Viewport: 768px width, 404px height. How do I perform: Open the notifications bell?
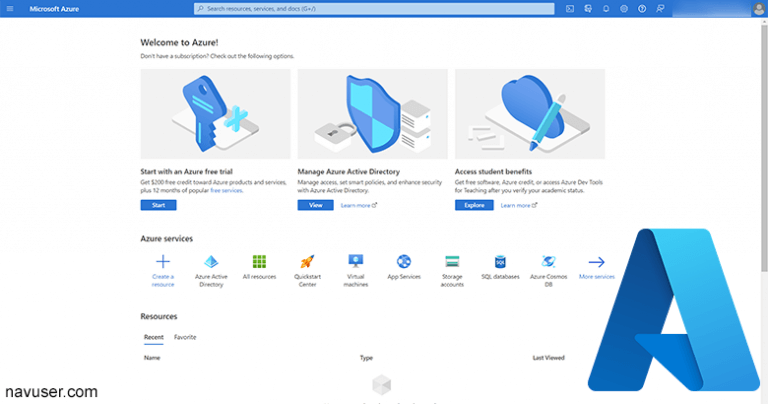pyautogui.click(x=606, y=9)
